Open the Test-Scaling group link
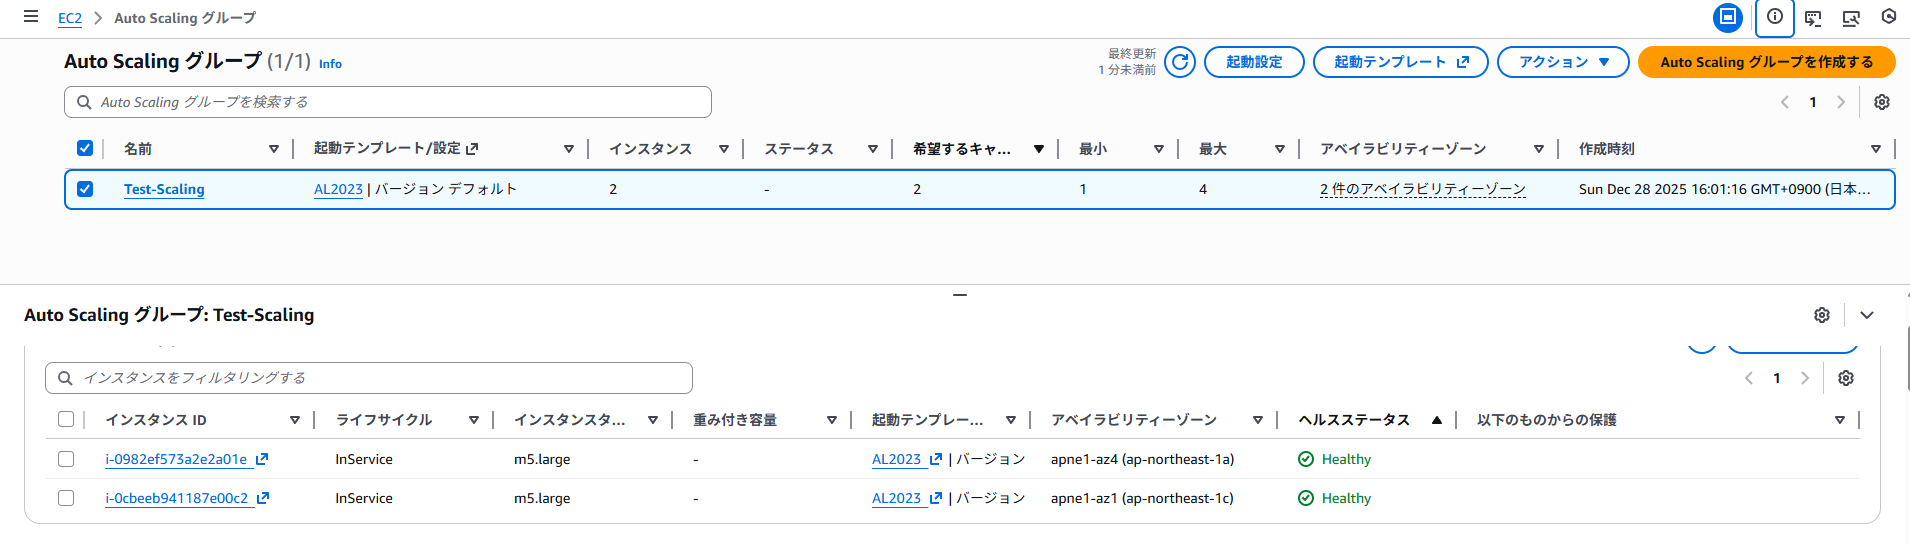Viewport: 1910px width, 544px height. pyautogui.click(x=164, y=189)
